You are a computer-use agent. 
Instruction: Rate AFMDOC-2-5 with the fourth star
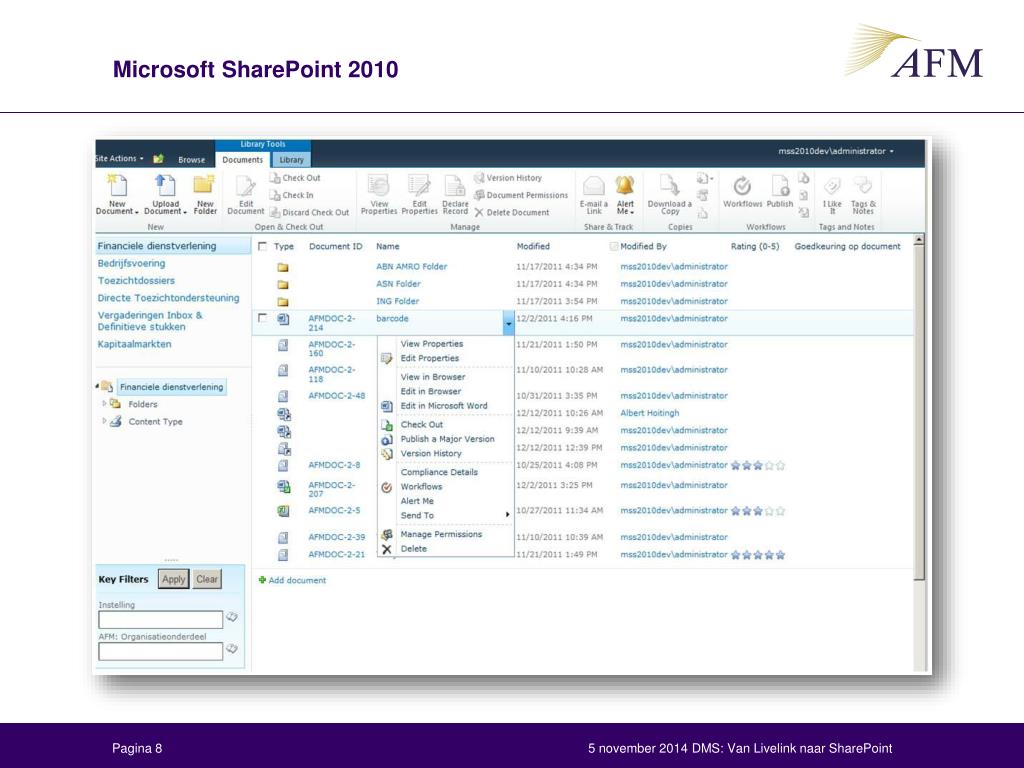click(x=769, y=511)
